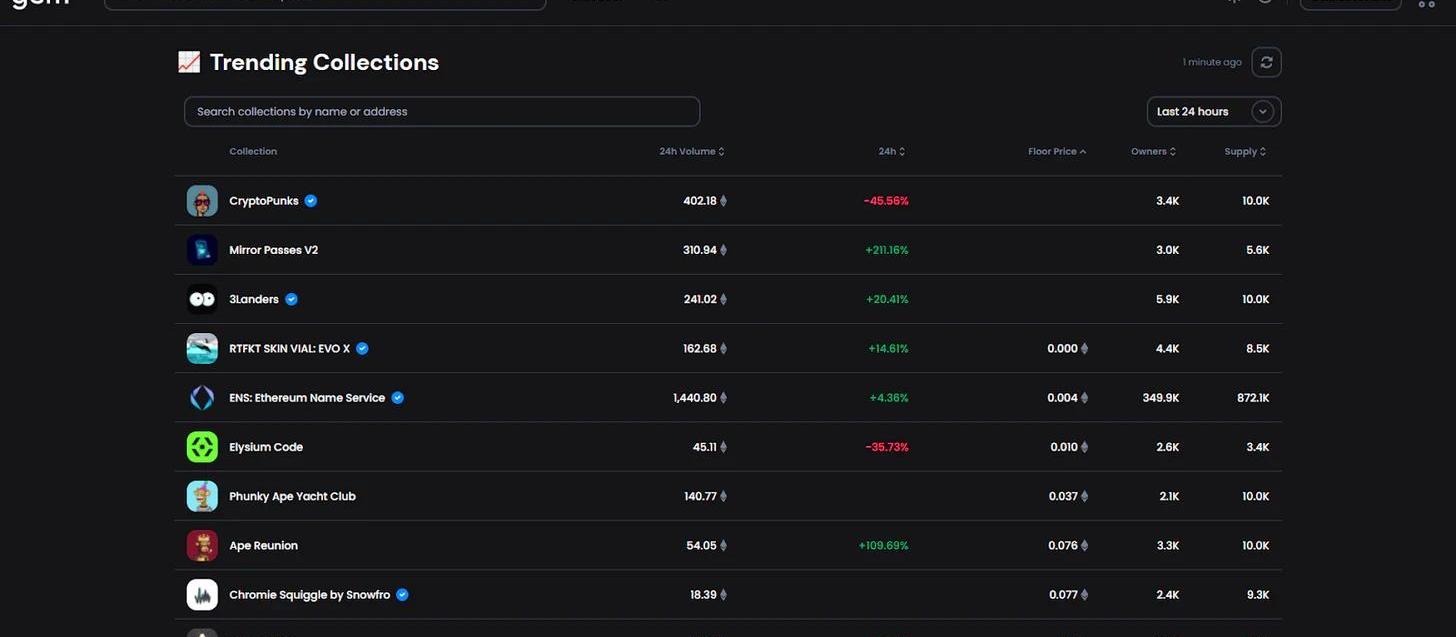
Task: Click the +20.41% change for 3Landers
Action: tap(888, 299)
